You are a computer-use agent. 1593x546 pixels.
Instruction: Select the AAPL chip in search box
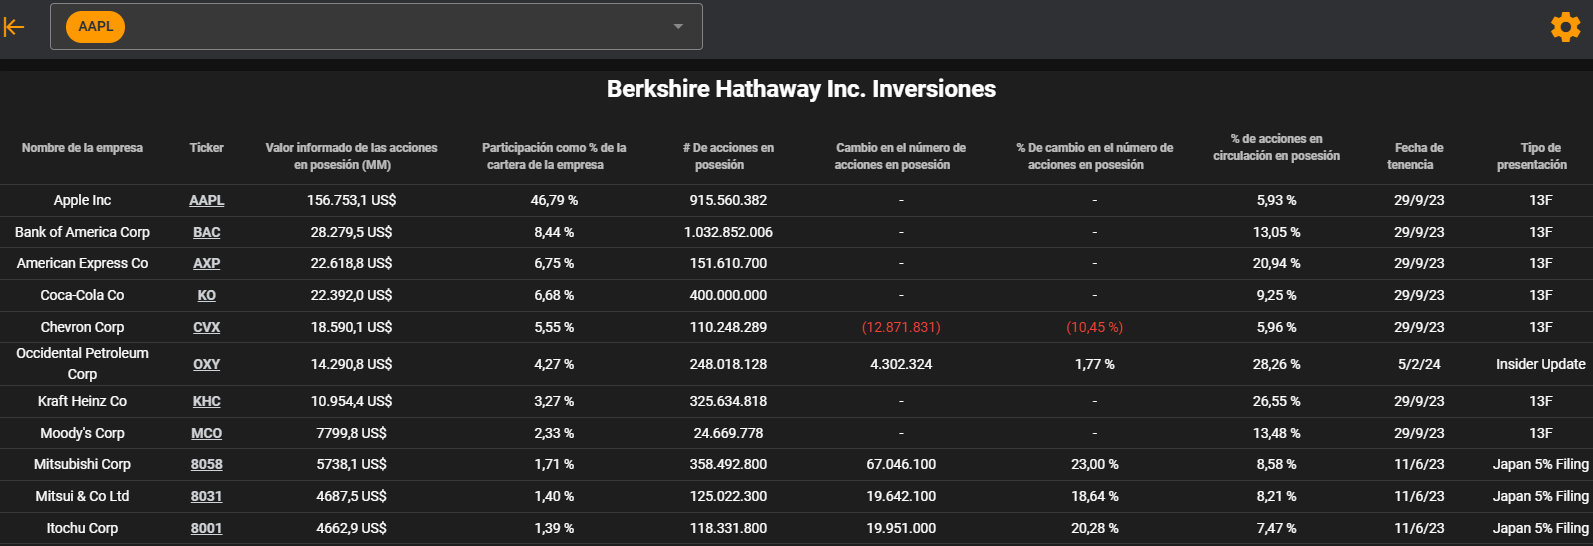95,27
